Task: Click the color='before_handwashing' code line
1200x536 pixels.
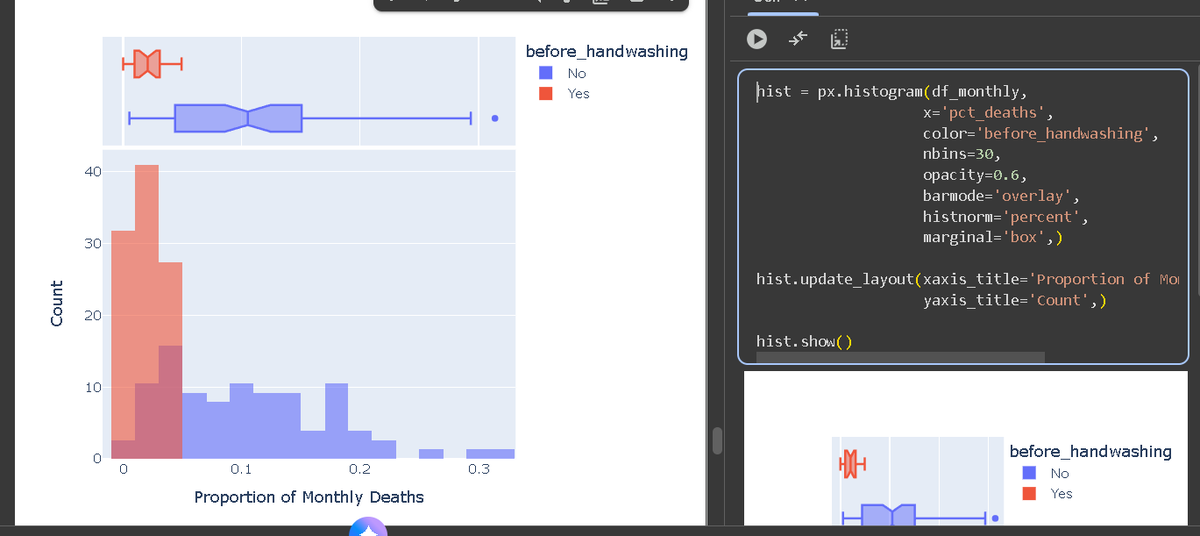Action: pos(1040,133)
